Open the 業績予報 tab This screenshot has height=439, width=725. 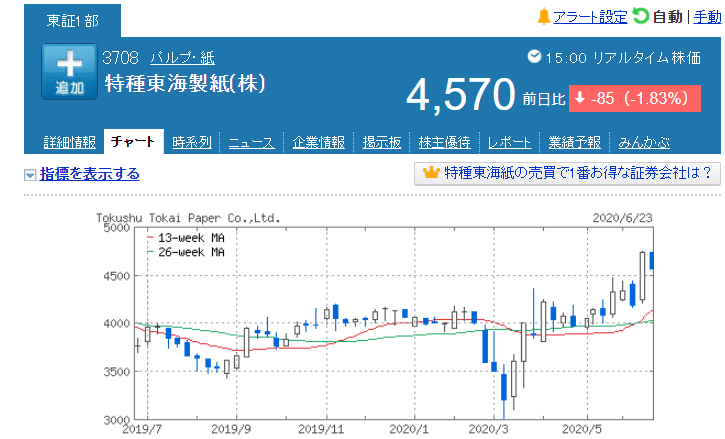click(x=574, y=142)
